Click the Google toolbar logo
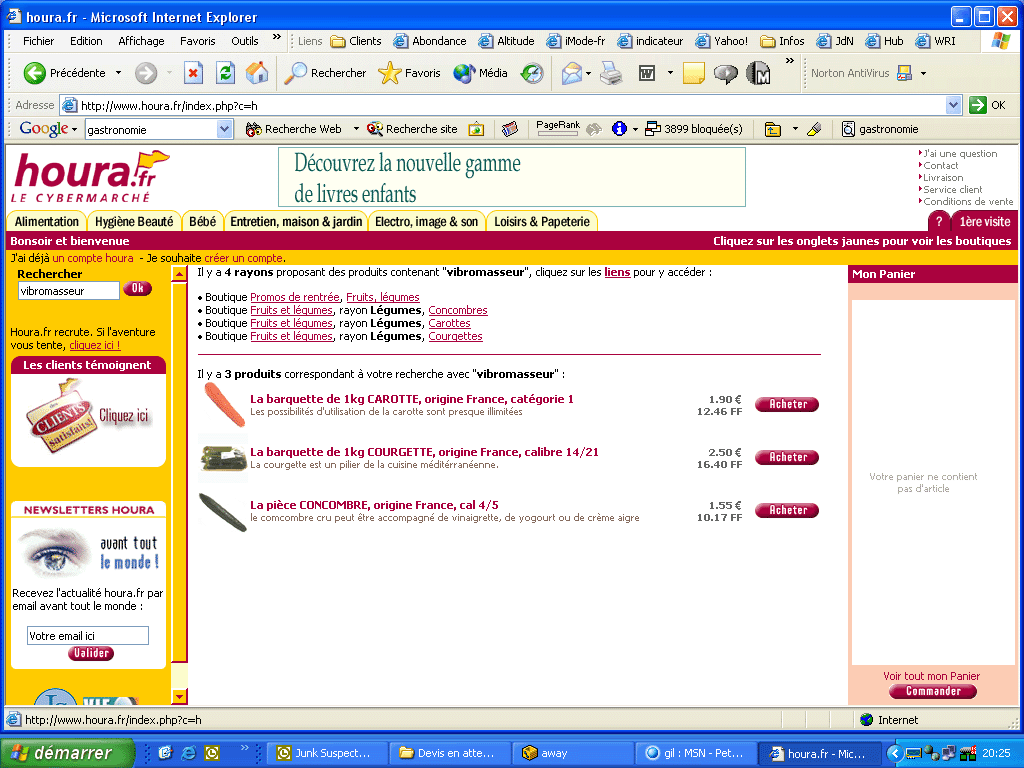Image resolution: width=1024 pixels, height=768 pixels. (x=44, y=129)
